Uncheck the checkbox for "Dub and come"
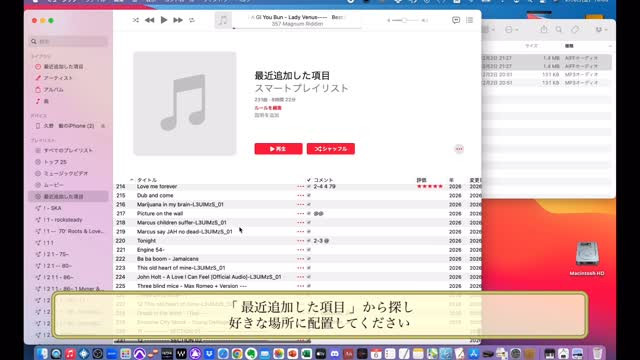Screen dimensions: 640x360 [x=309, y=196]
